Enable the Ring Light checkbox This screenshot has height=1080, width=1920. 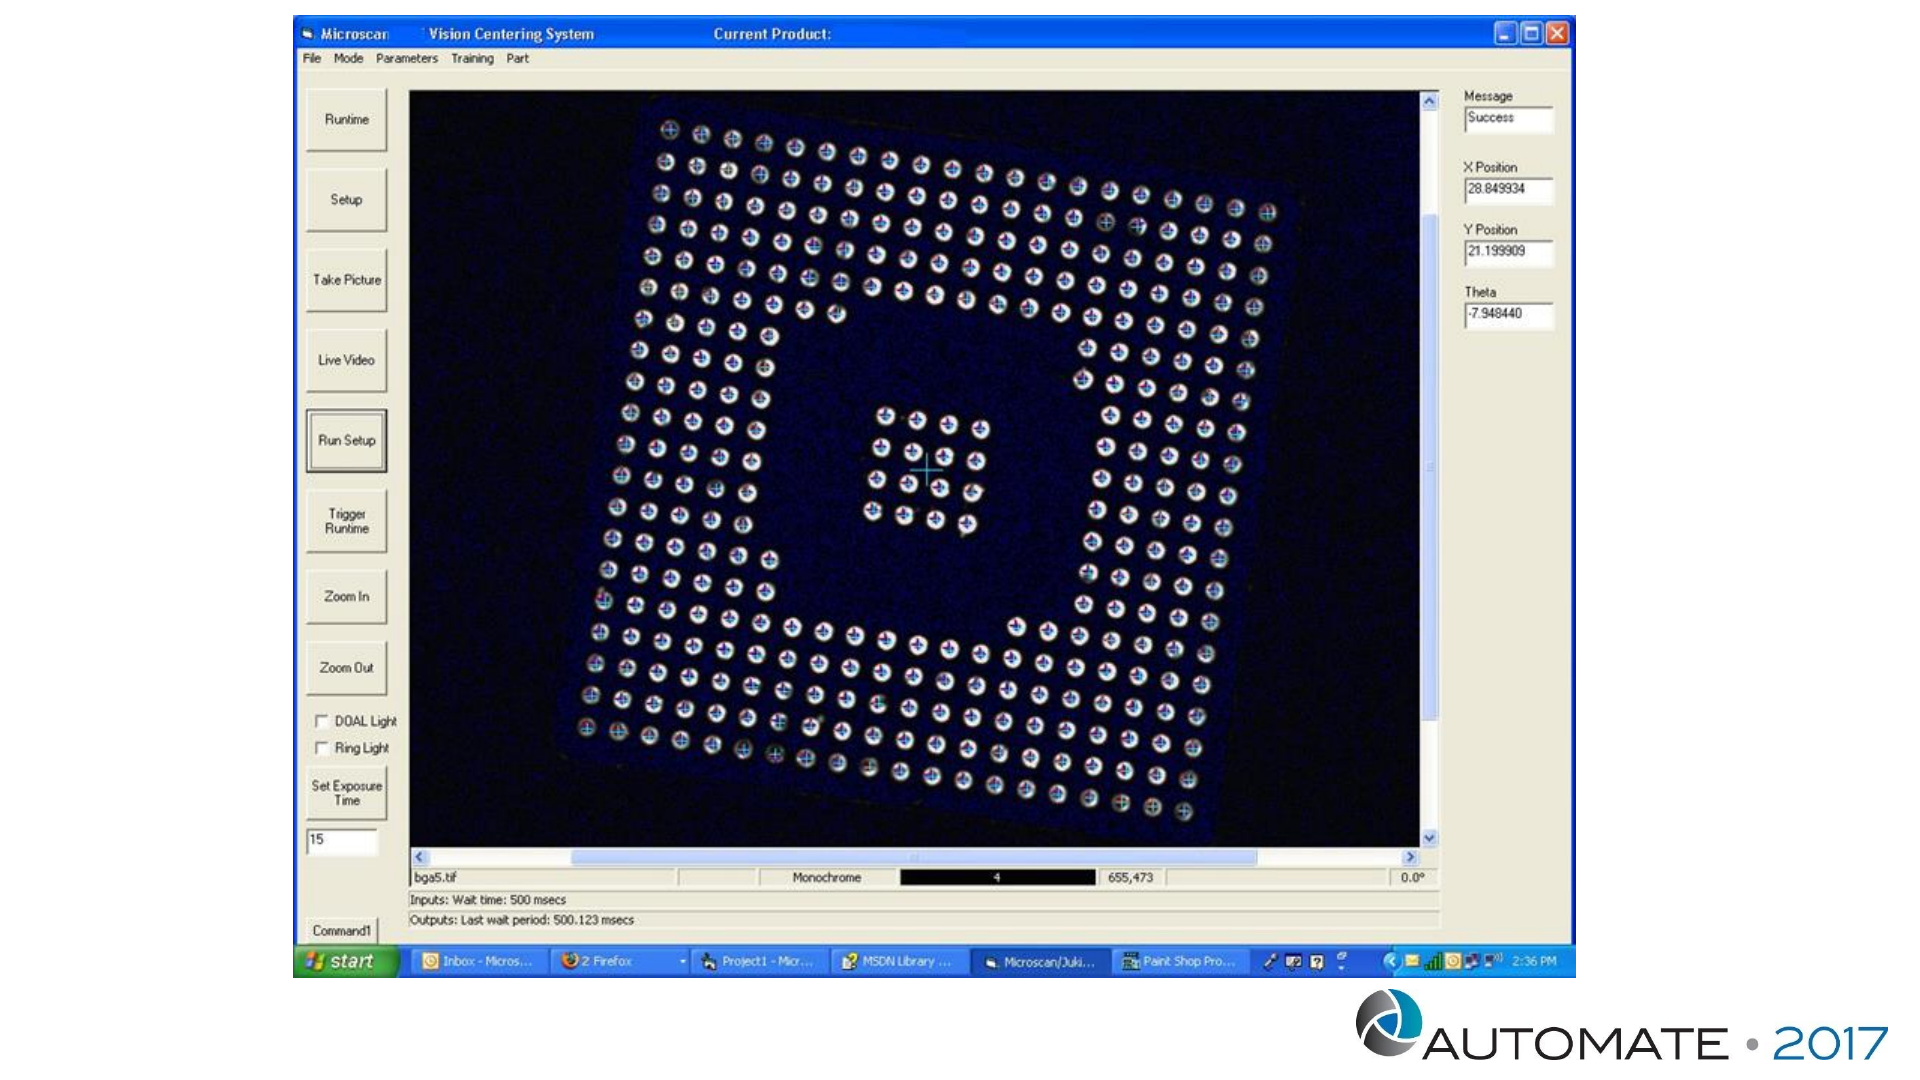tap(322, 748)
